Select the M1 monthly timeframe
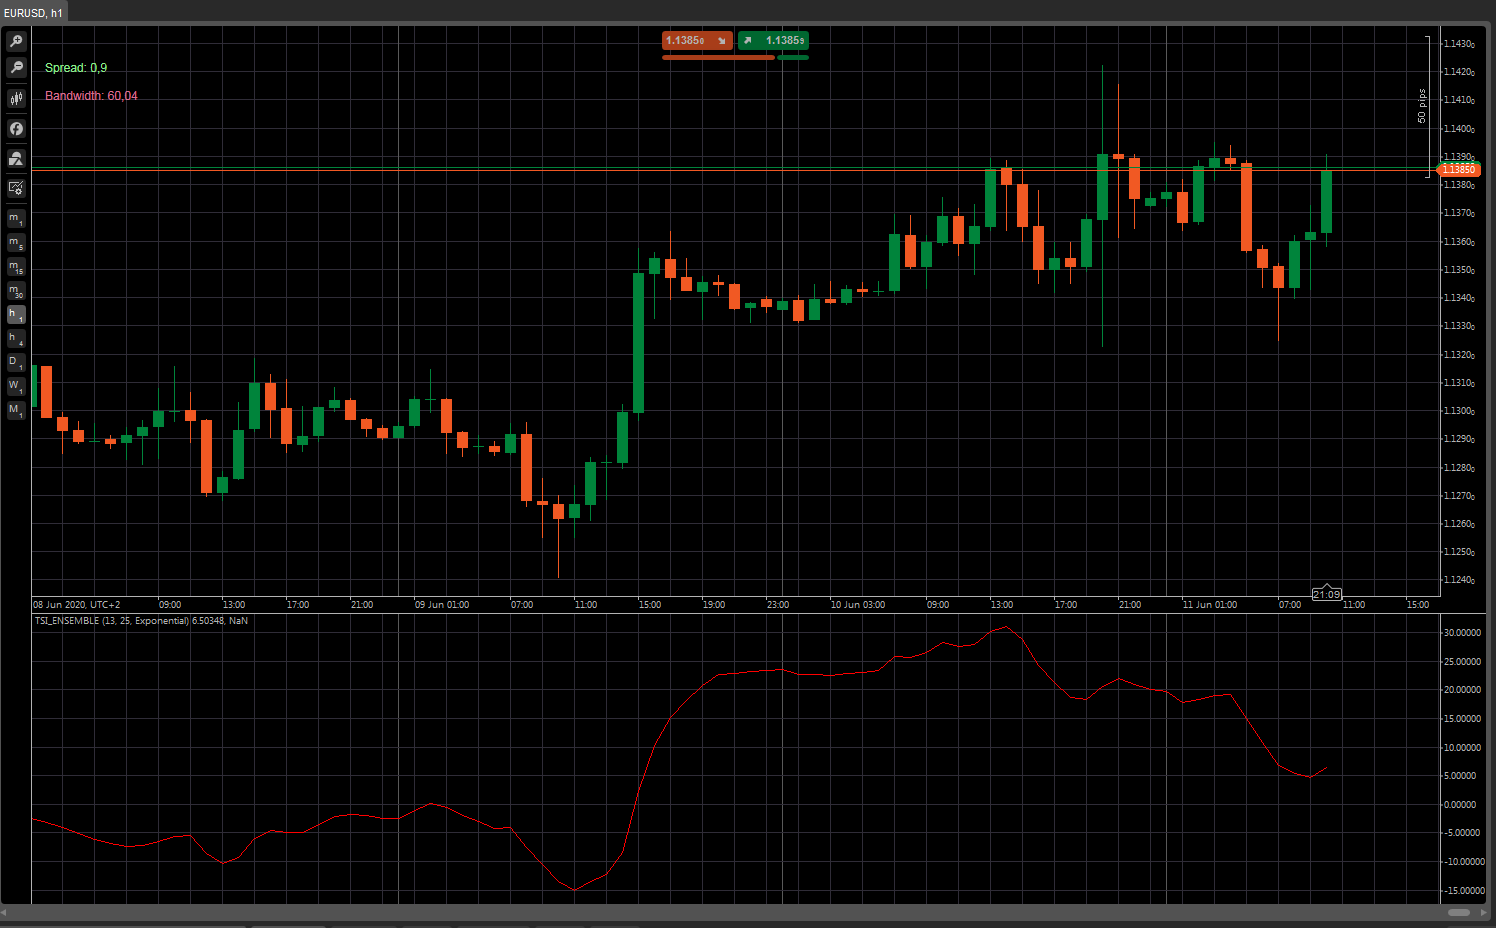The width and height of the screenshot is (1496, 928). coord(16,410)
